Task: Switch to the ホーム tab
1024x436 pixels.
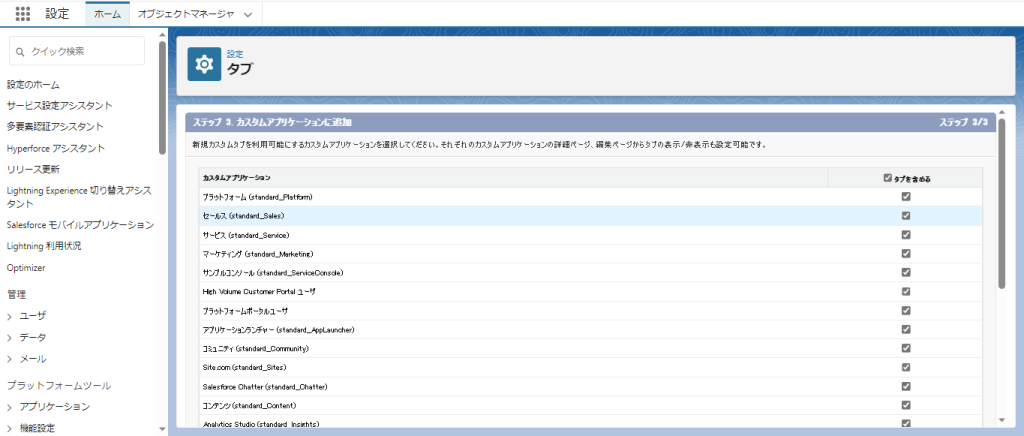Action: [107, 14]
